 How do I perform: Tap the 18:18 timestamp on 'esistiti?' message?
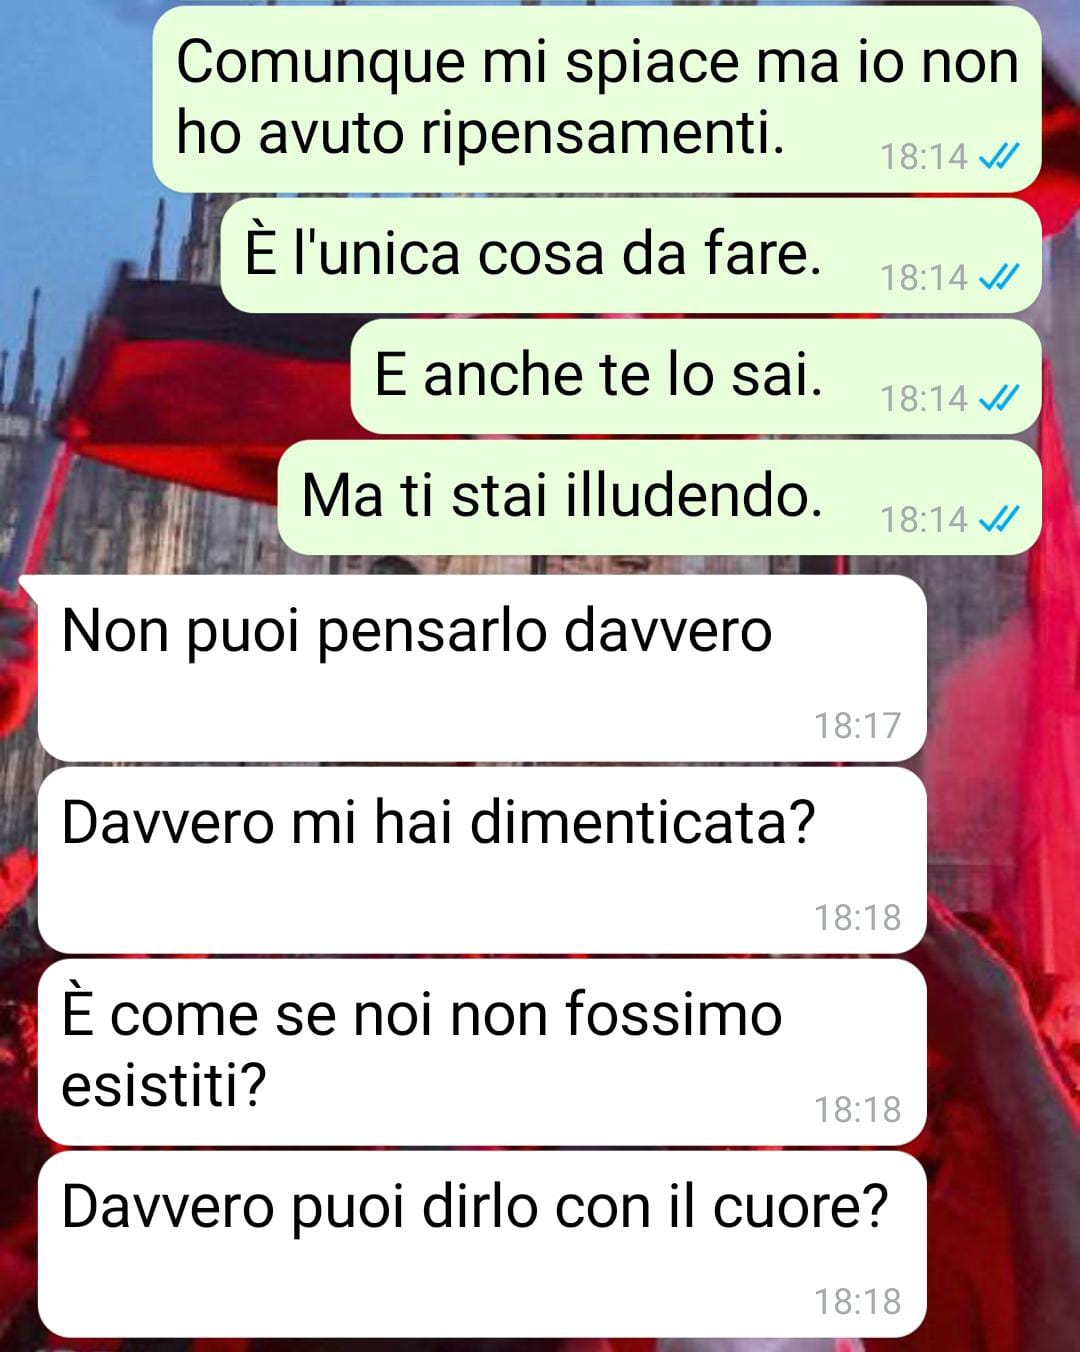click(x=857, y=1109)
